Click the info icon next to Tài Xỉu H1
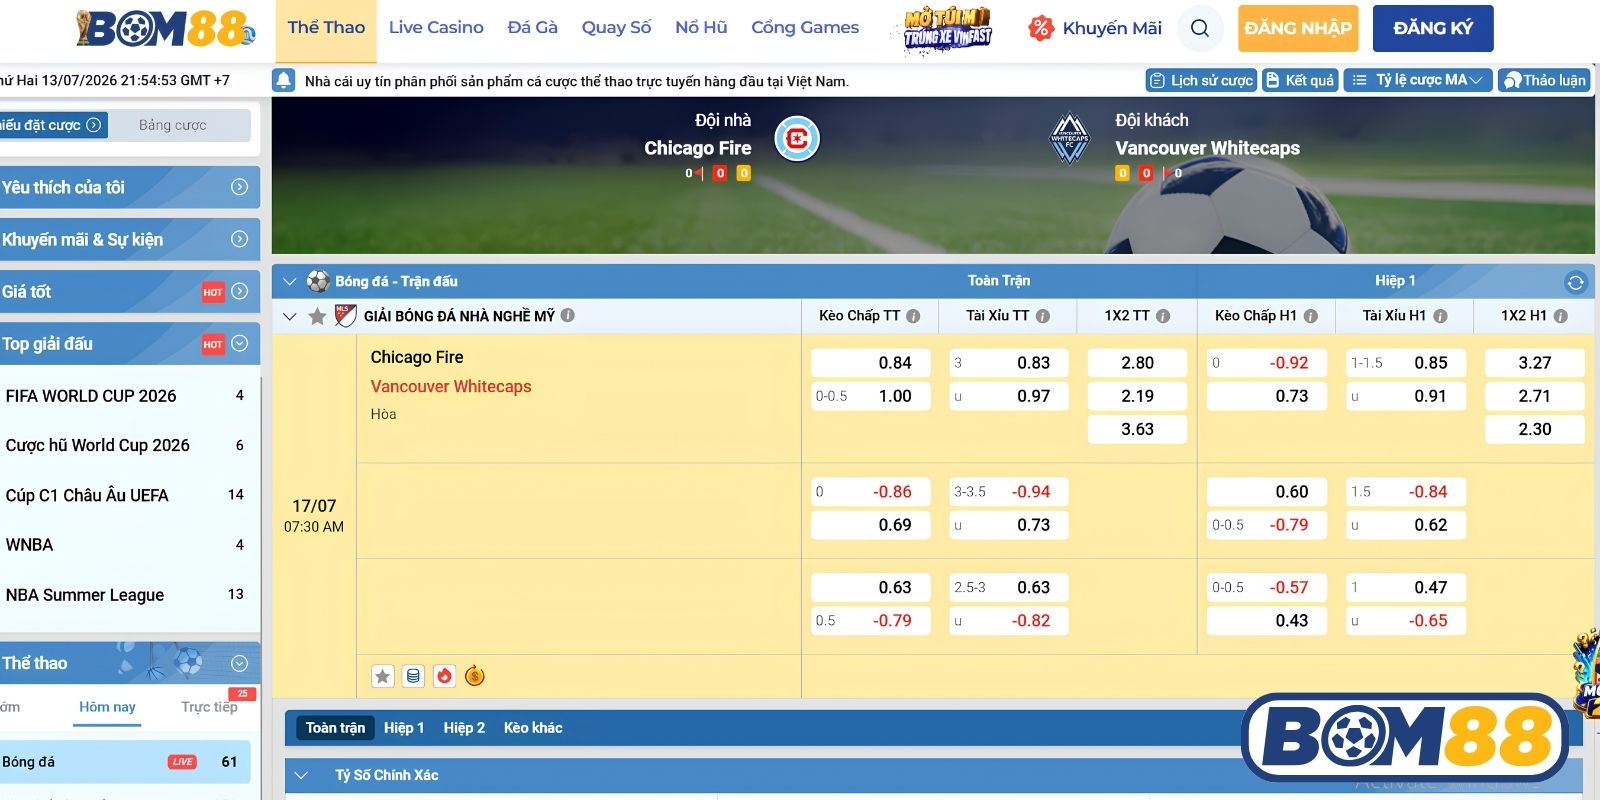The width and height of the screenshot is (1600, 800). pyautogui.click(x=1440, y=316)
